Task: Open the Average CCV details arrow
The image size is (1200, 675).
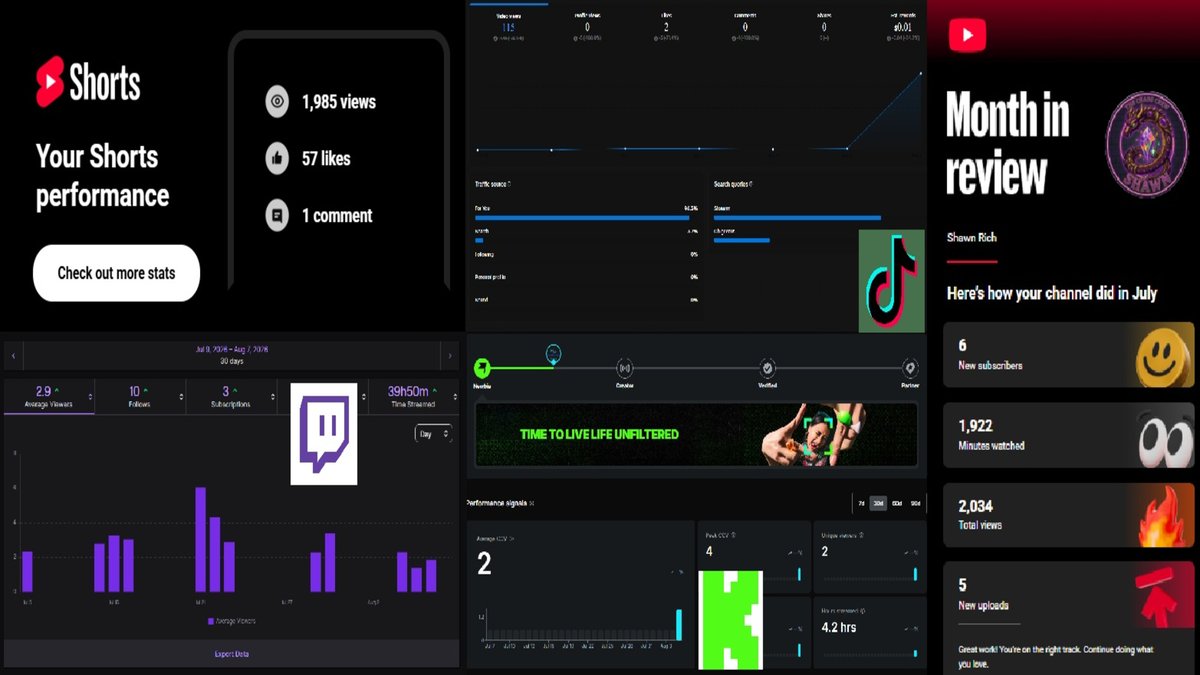Action: [513, 538]
